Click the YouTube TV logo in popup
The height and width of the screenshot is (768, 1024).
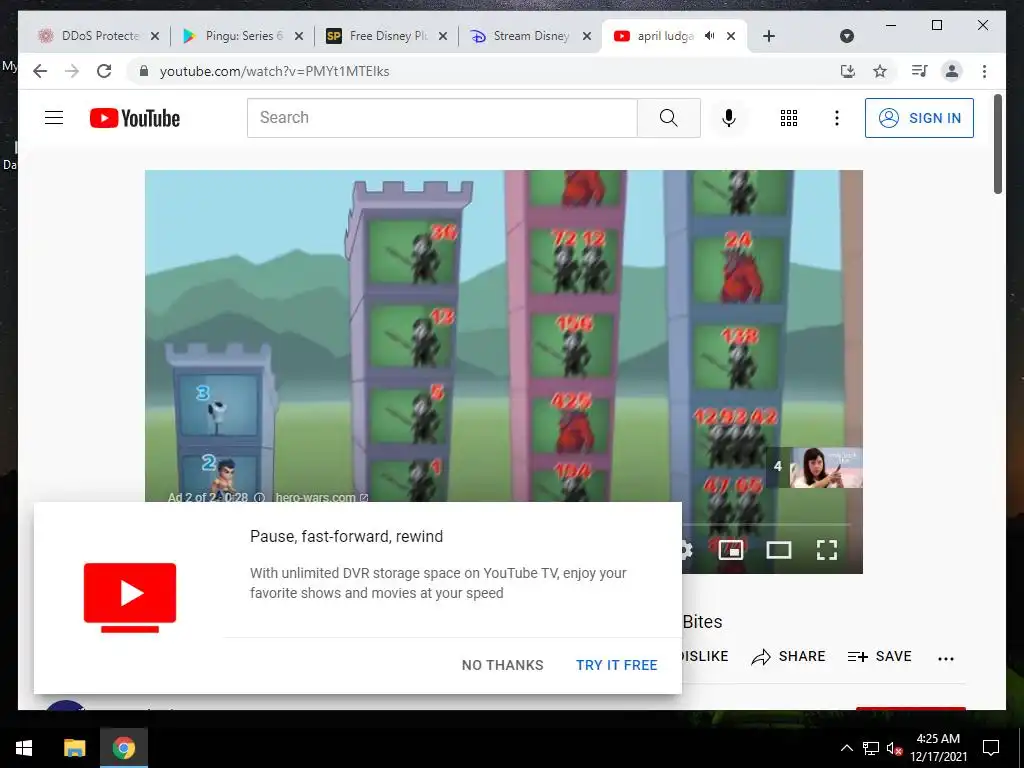(130, 598)
